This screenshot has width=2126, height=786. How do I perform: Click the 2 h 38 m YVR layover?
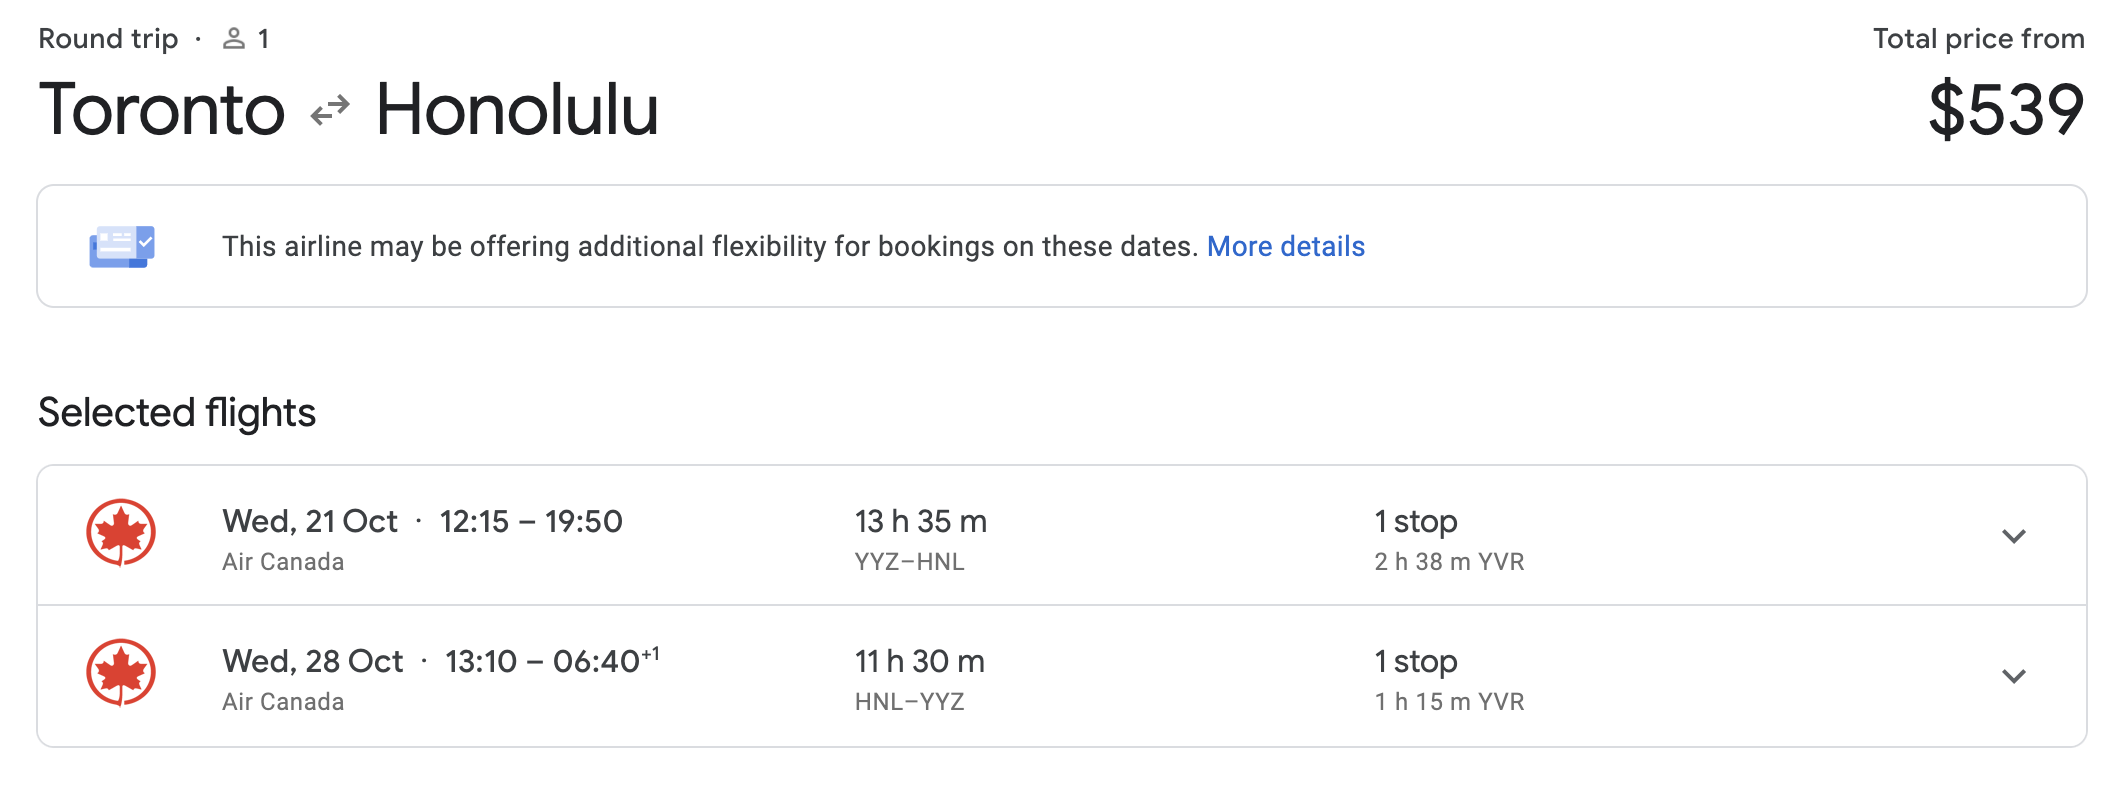pos(1449,562)
